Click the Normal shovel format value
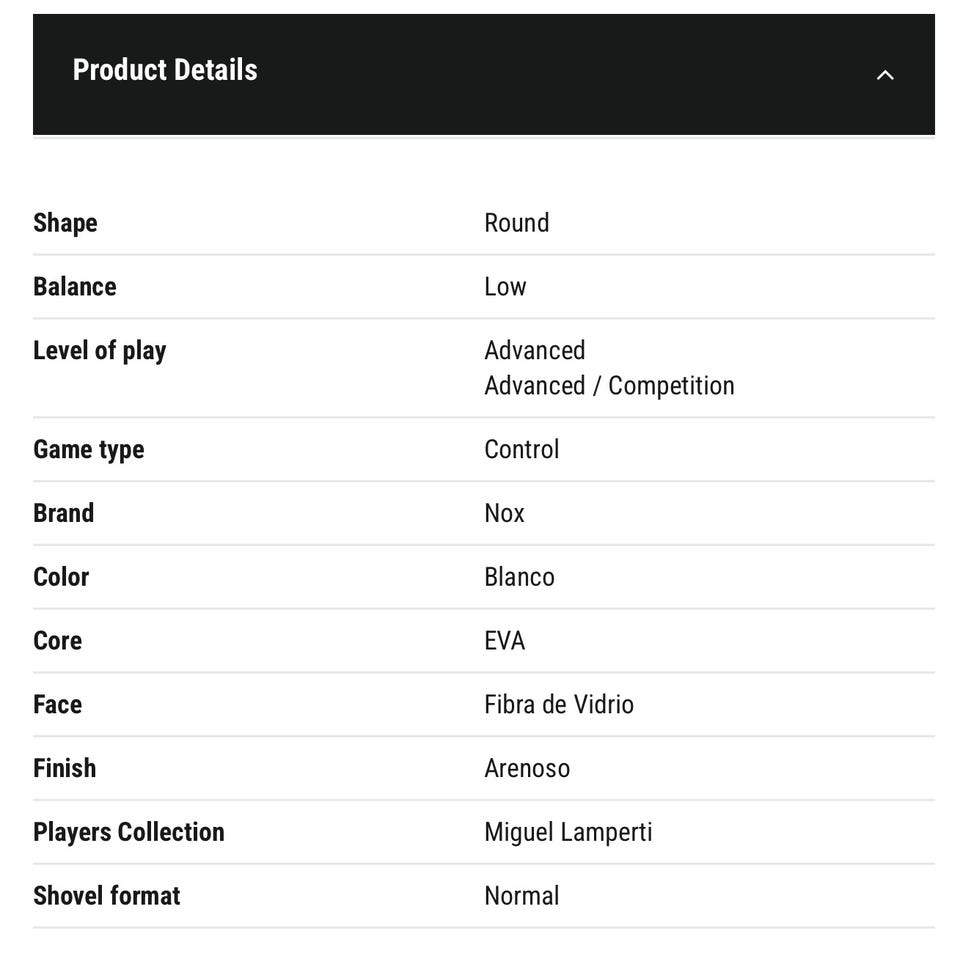 click(521, 895)
